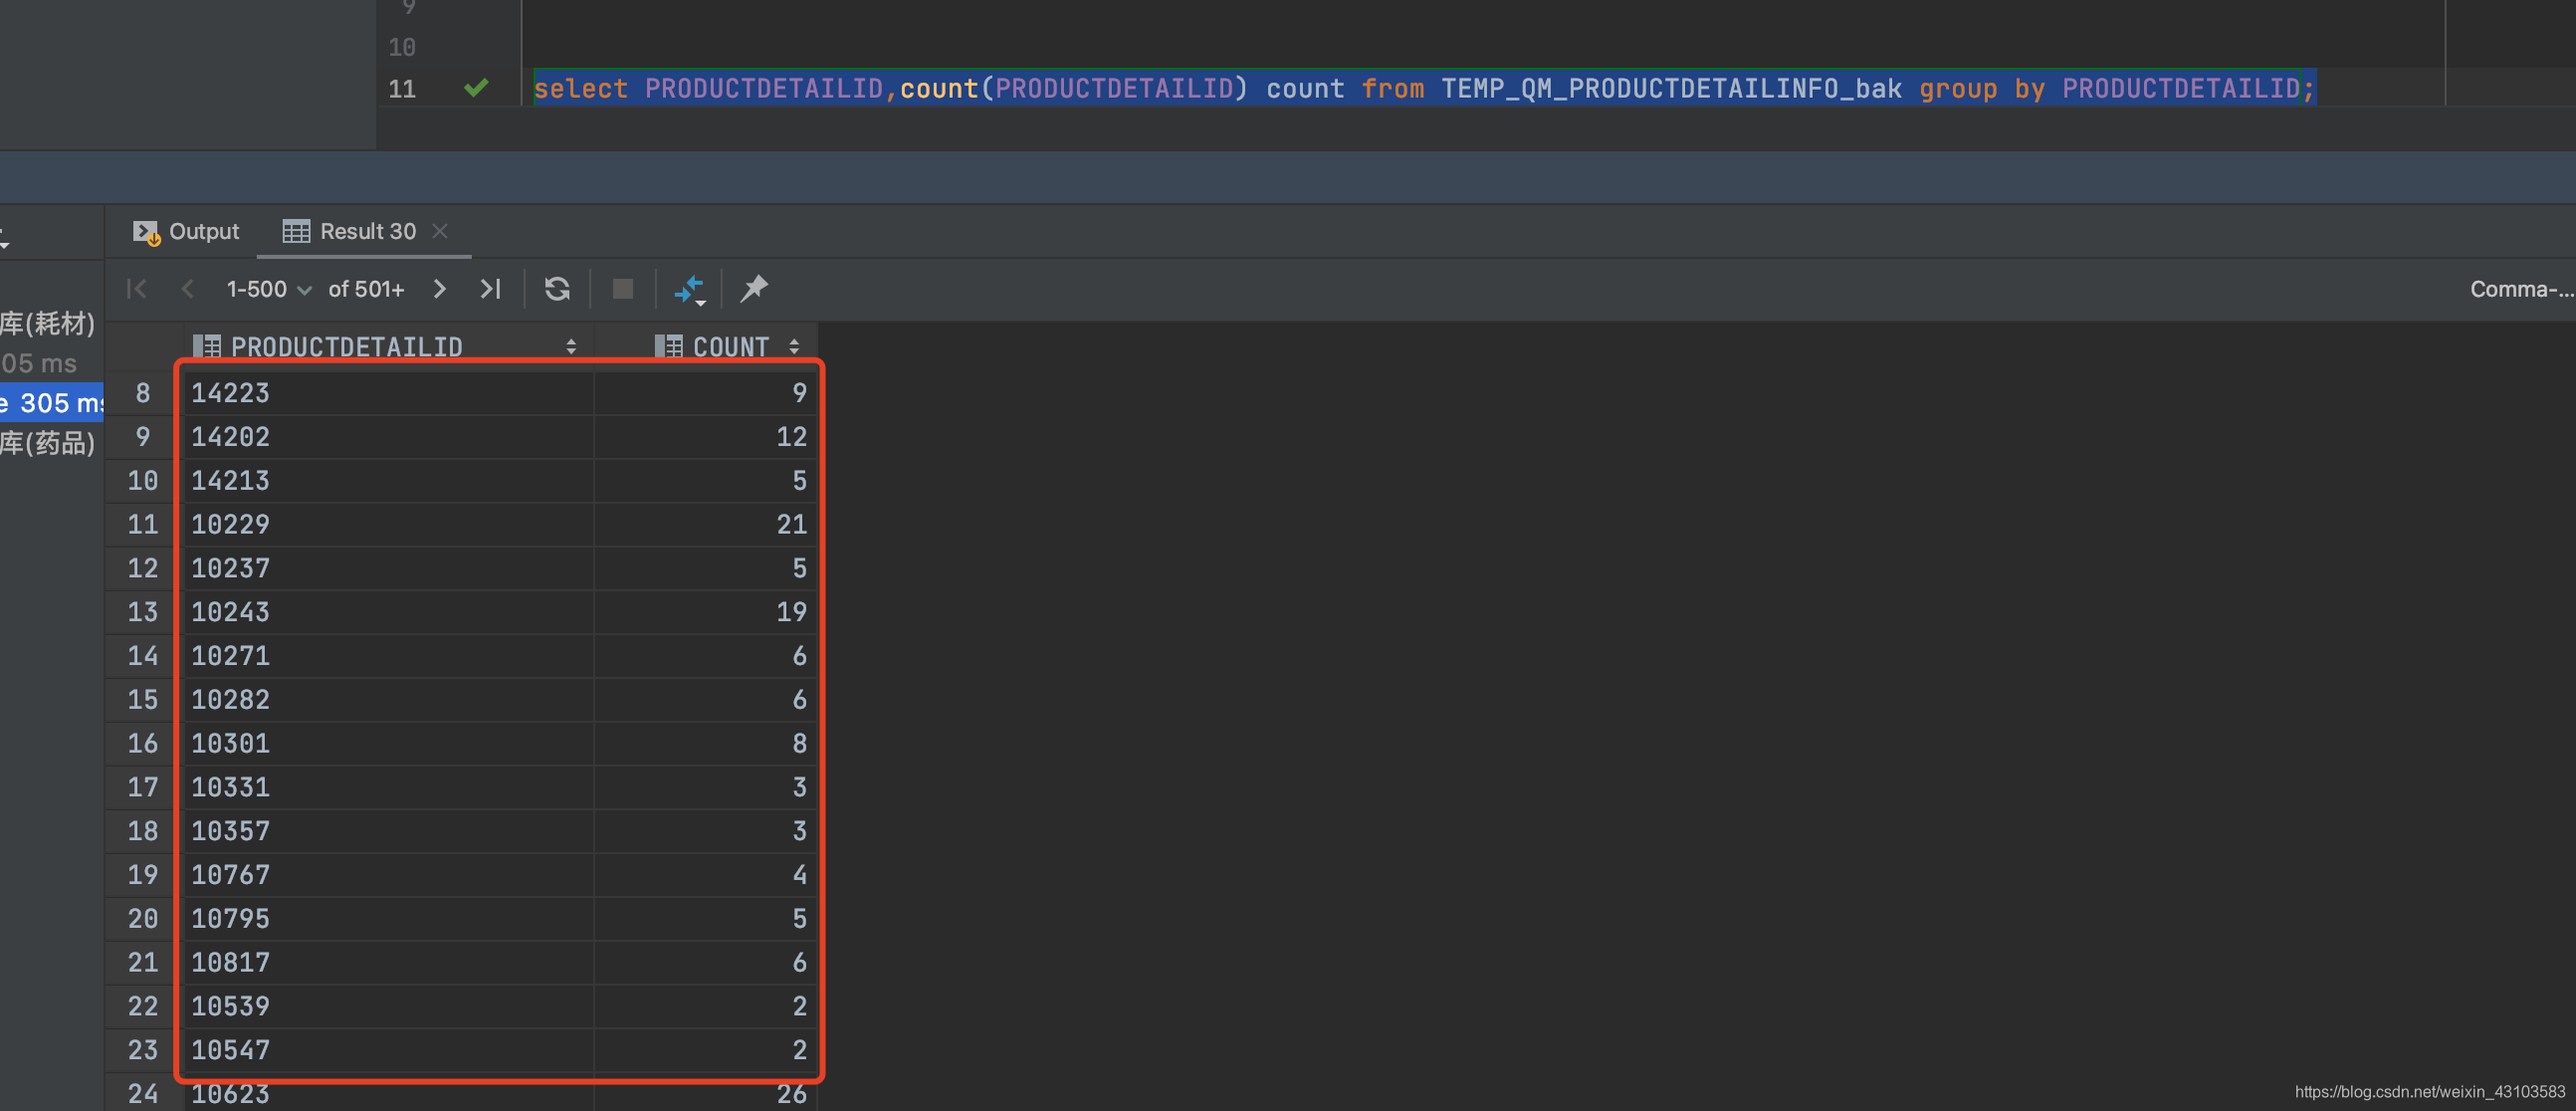2576x1111 pixels.
Task: Select cell with product ID 10237
Action: click(x=389, y=569)
